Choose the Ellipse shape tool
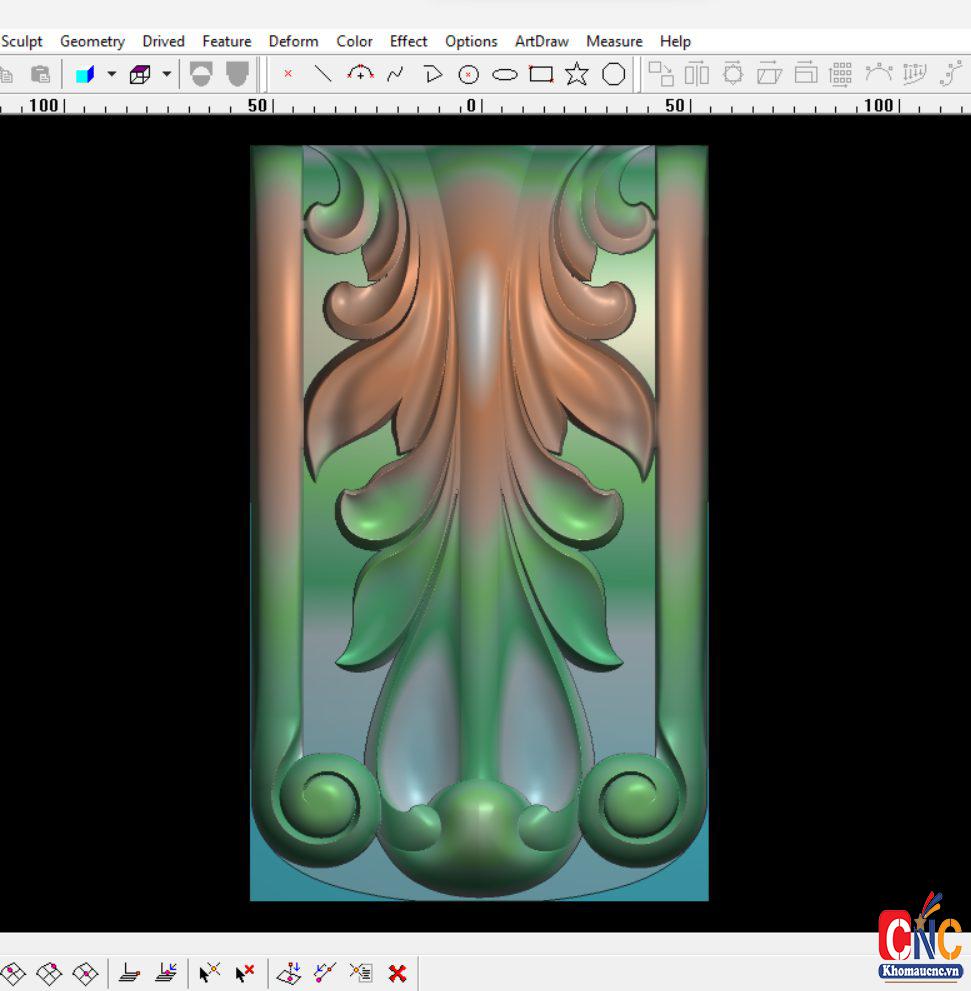The width and height of the screenshot is (971, 991). [505, 75]
